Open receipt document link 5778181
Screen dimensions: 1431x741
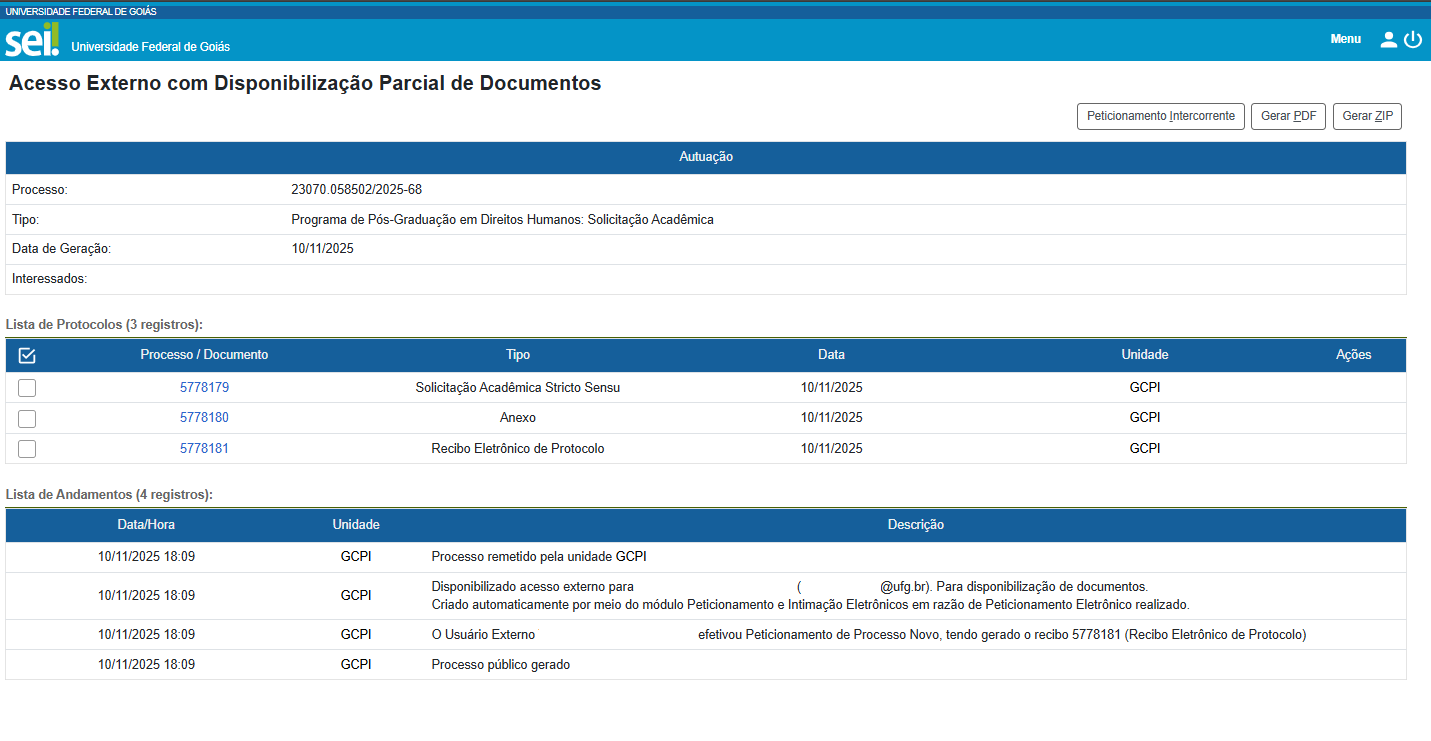[204, 448]
